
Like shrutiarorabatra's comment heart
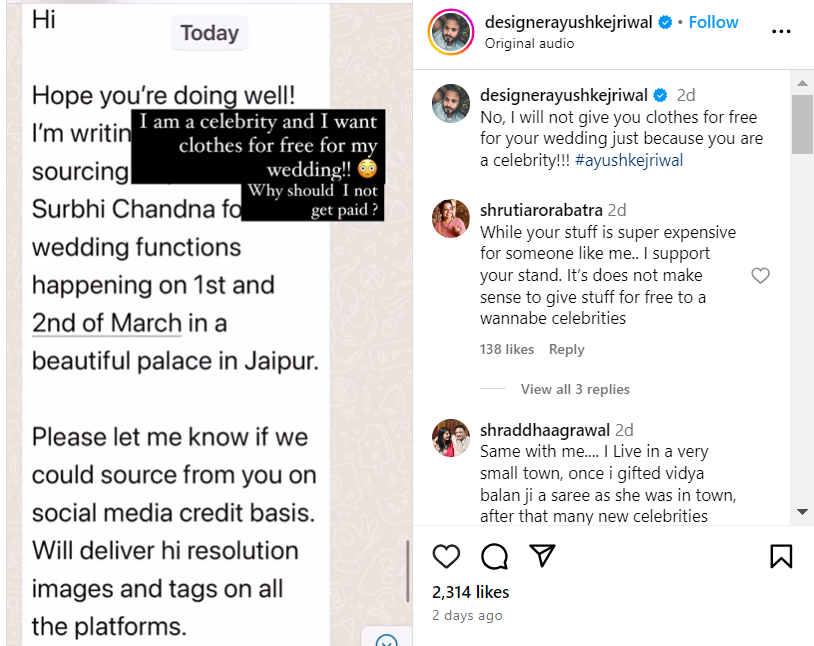pyautogui.click(x=760, y=276)
